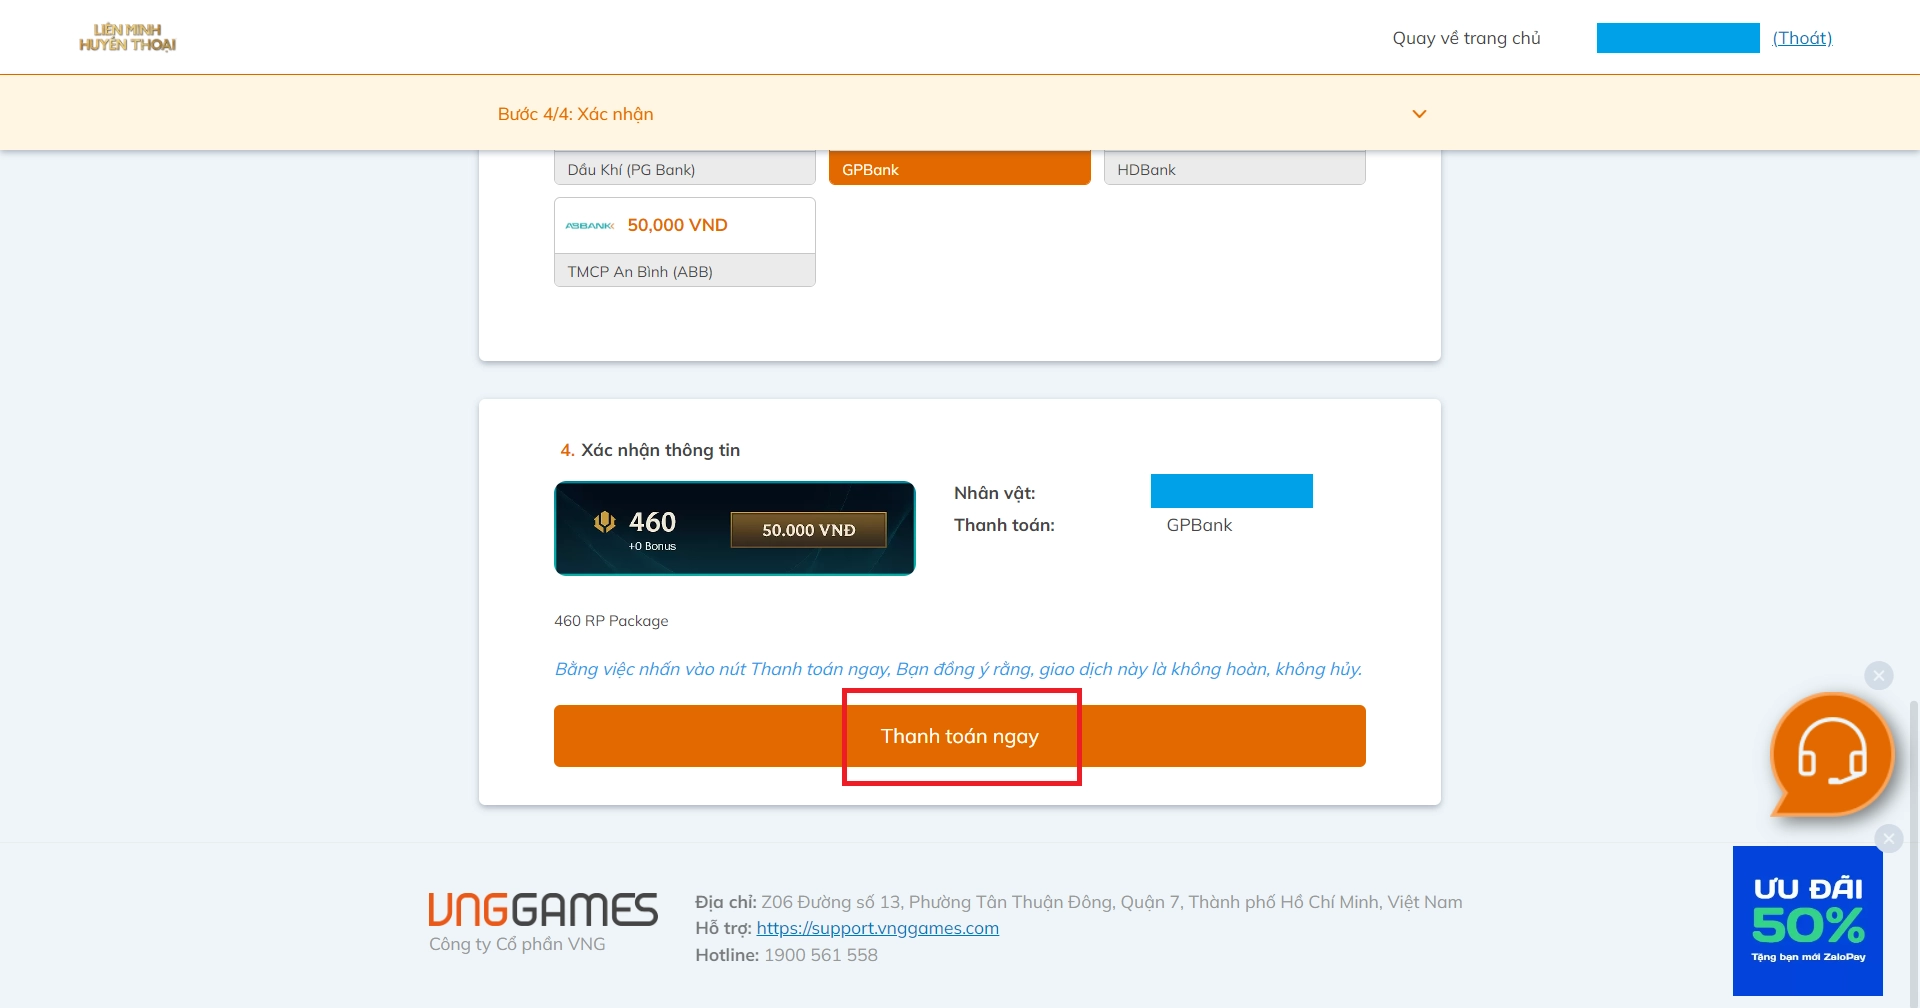This screenshot has width=1920, height=1008.
Task: Open the support.vnggames.com link
Action: tap(877, 928)
